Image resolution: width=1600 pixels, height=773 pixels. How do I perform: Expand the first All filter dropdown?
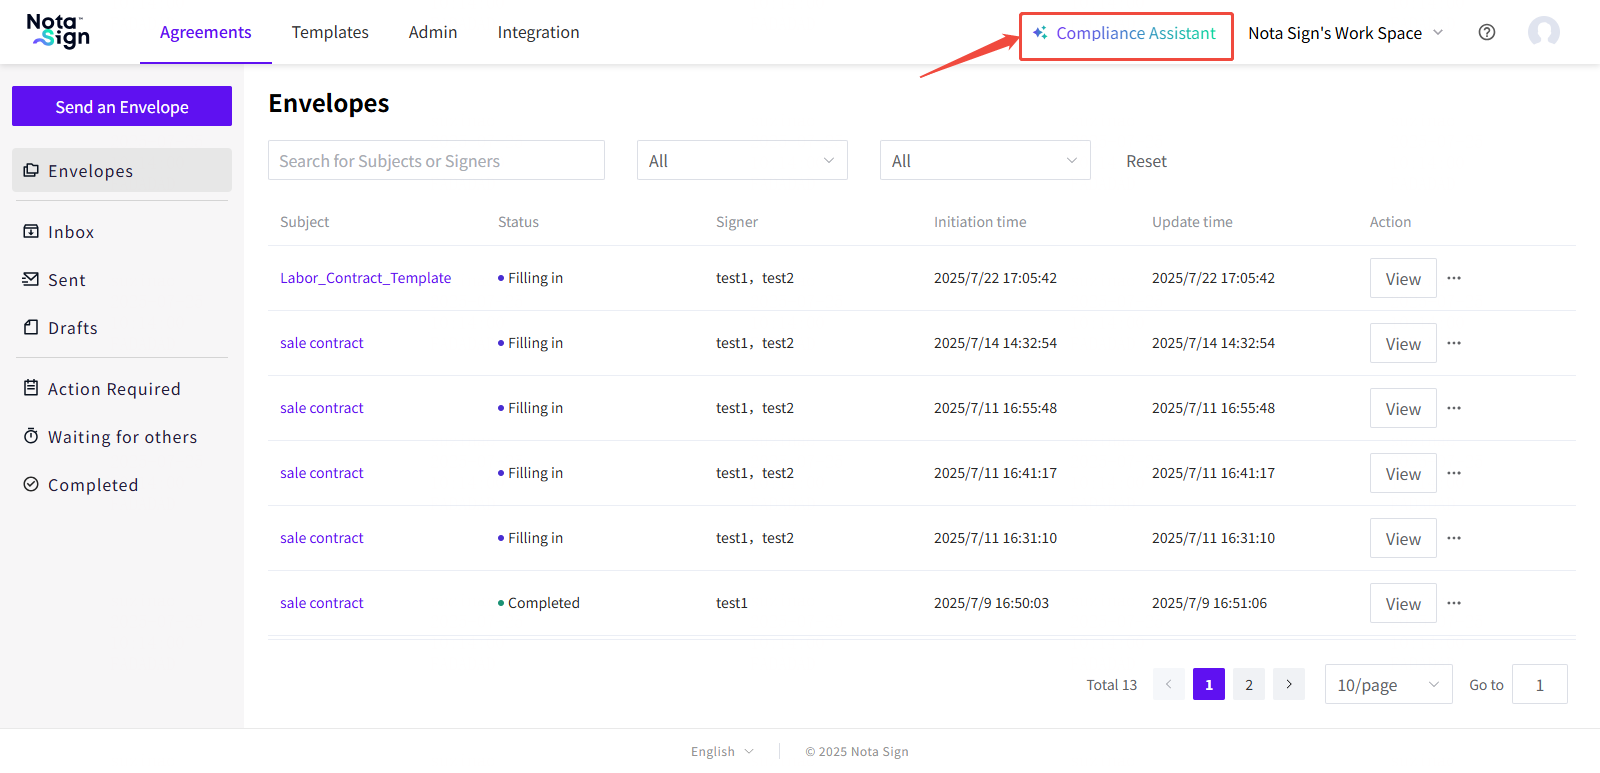point(741,161)
